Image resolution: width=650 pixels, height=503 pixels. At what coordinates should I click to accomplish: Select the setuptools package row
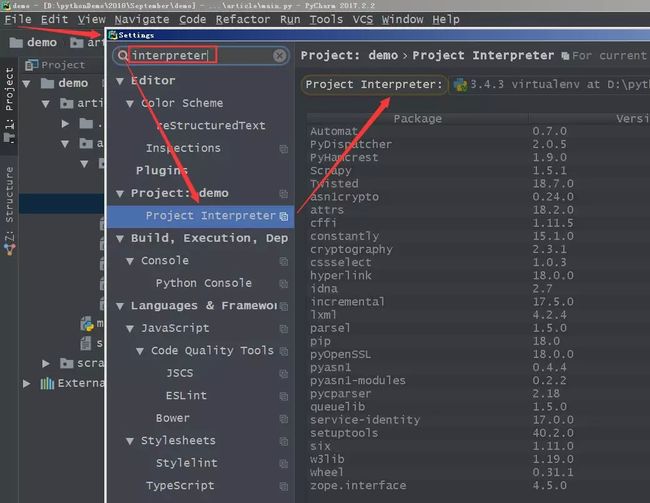point(478,433)
